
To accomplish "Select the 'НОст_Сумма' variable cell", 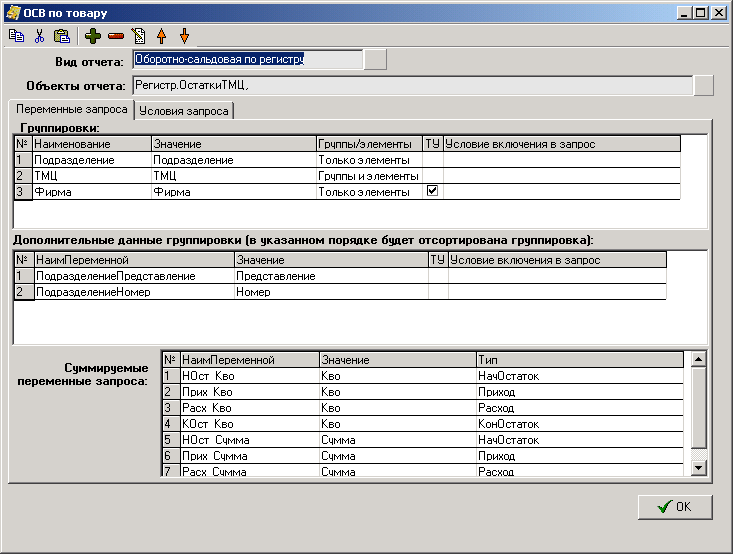I will point(250,439).
